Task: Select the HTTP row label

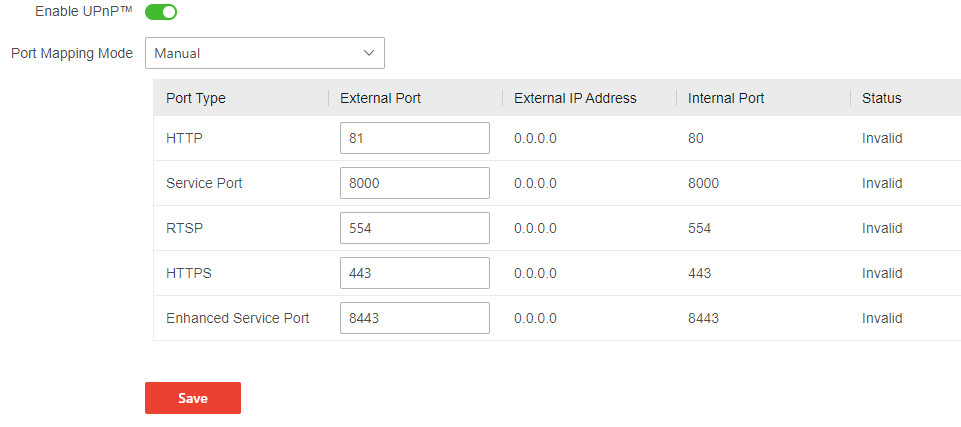Action: (x=185, y=138)
